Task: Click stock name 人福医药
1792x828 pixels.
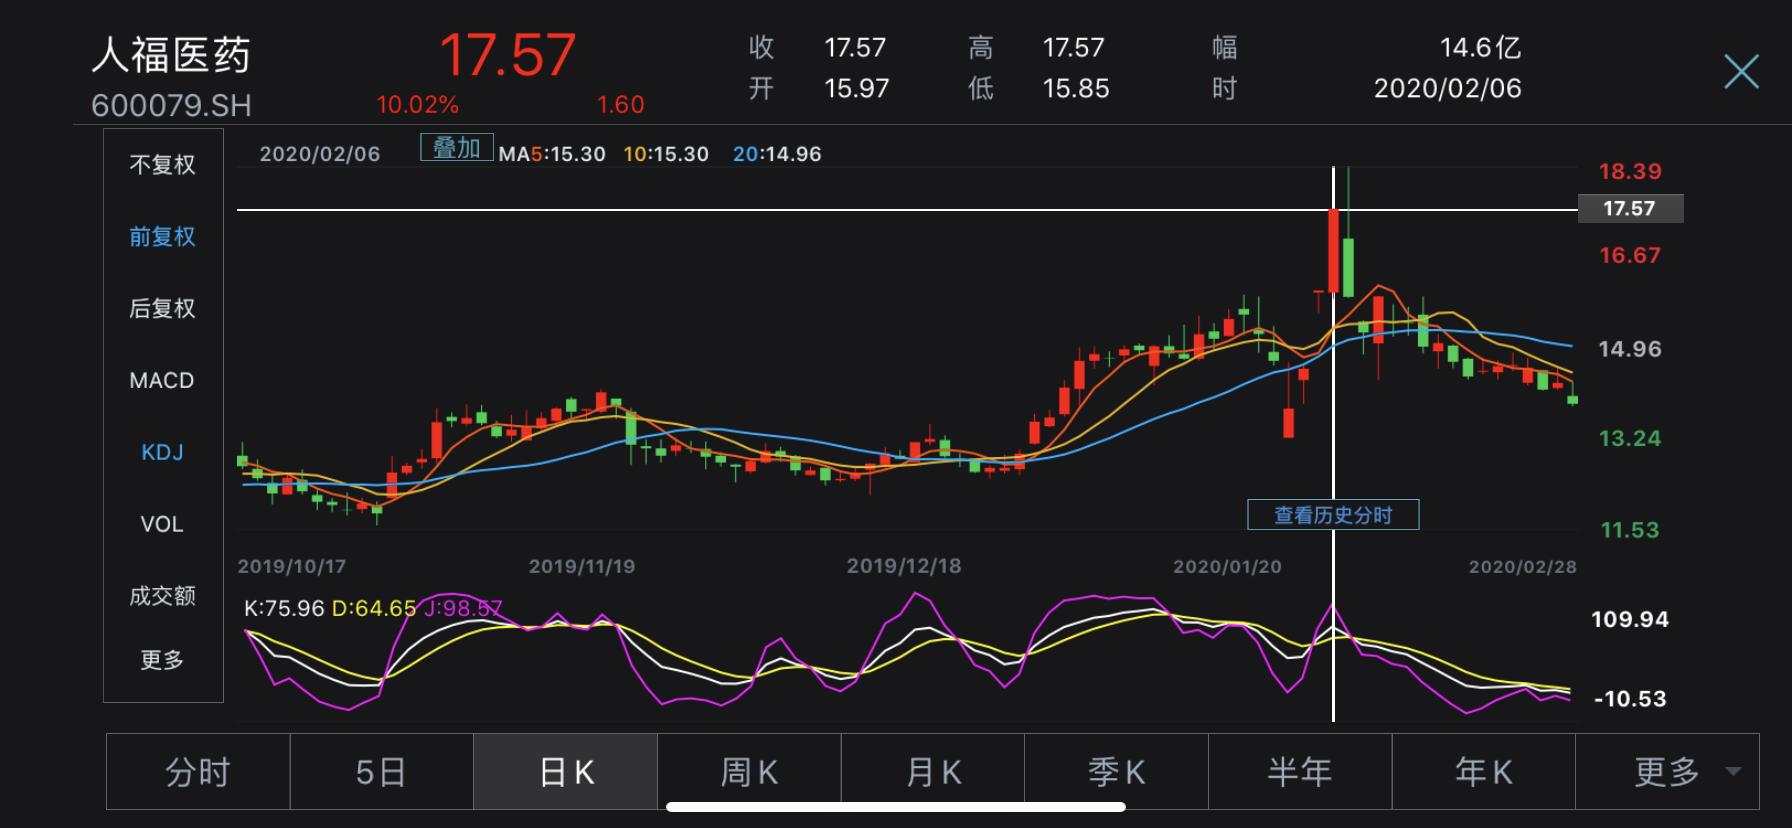Action: (x=171, y=55)
